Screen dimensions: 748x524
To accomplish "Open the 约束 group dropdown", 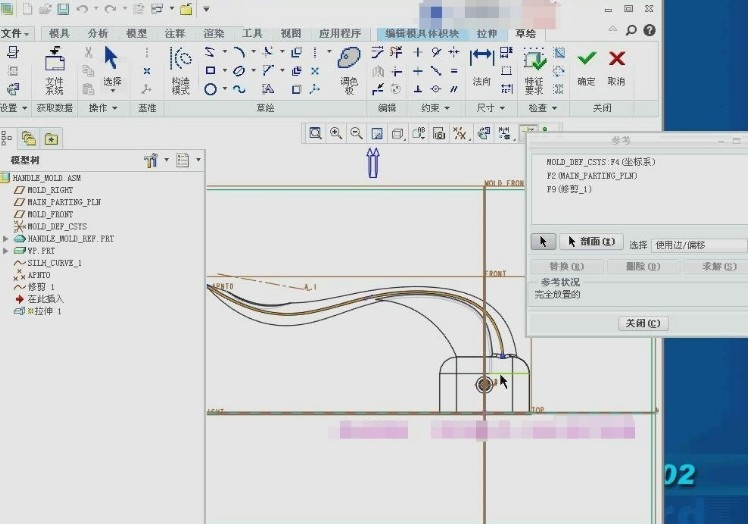I will (x=435, y=108).
